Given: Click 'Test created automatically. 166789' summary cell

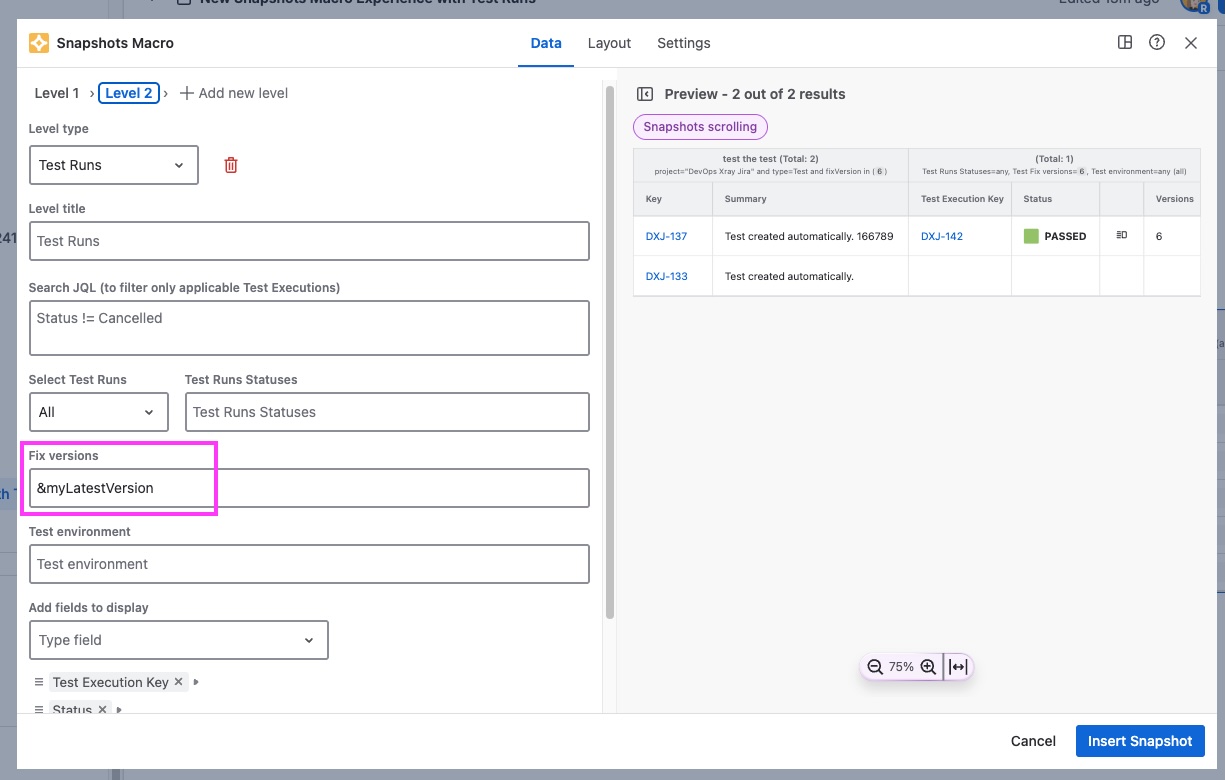Looking at the screenshot, I should coord(809,236).
